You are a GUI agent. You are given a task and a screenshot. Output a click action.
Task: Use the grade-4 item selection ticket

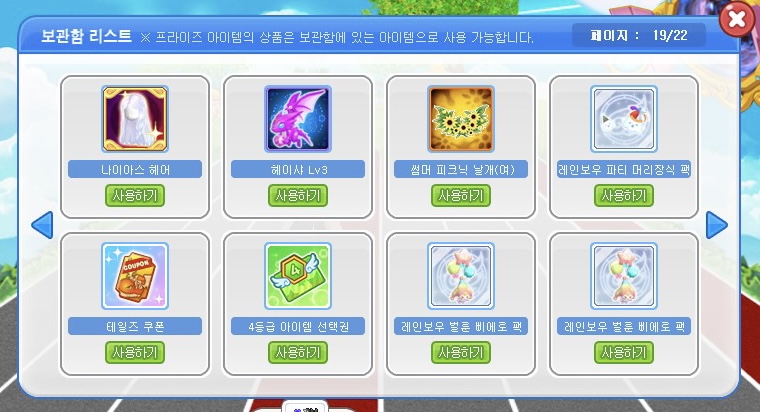298,352
